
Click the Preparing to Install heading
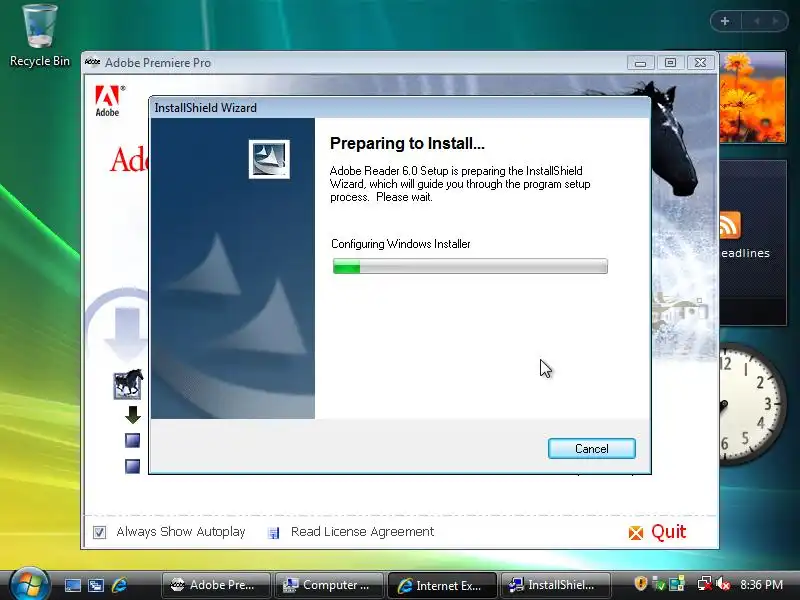click(x=407, y=143)
